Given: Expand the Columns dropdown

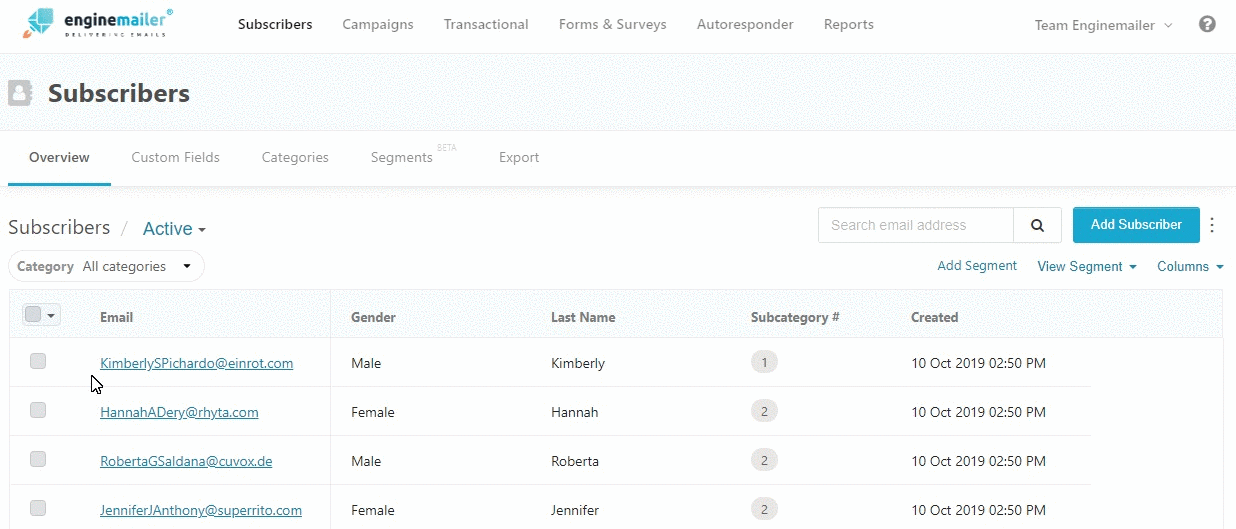Looking at the screenshot, I should 1190,267.
